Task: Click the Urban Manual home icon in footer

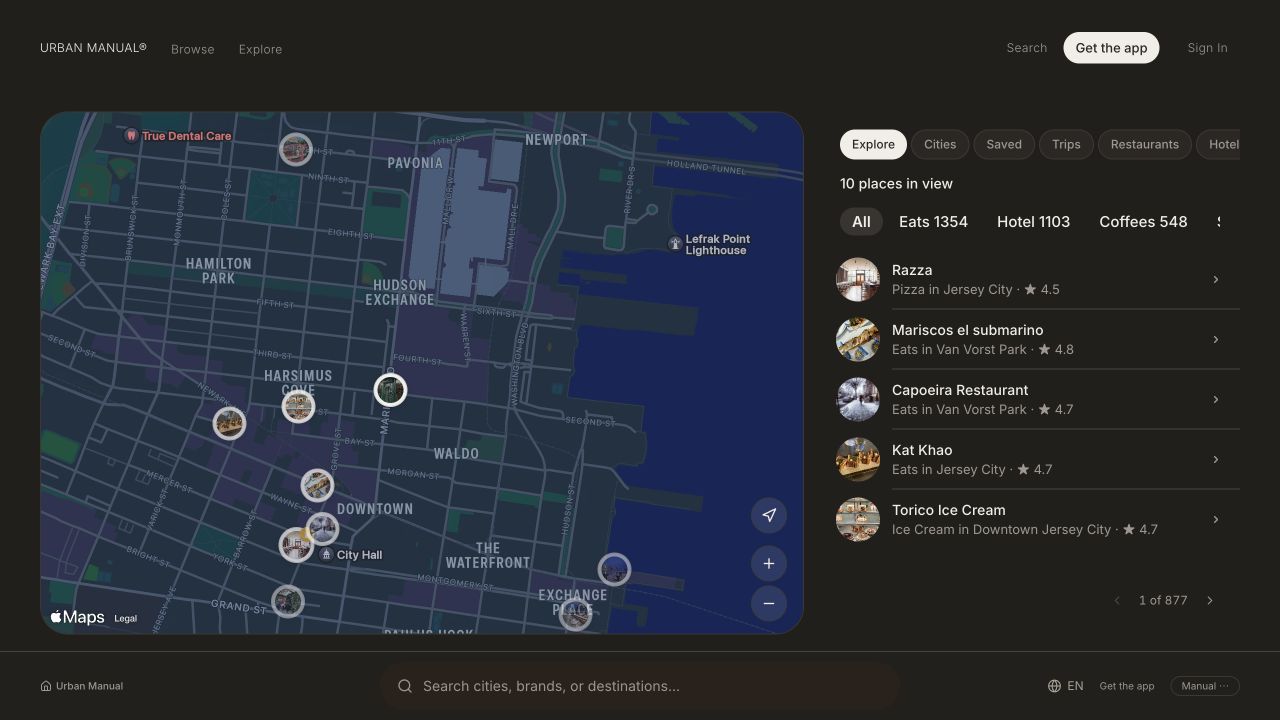Action: 46,686
